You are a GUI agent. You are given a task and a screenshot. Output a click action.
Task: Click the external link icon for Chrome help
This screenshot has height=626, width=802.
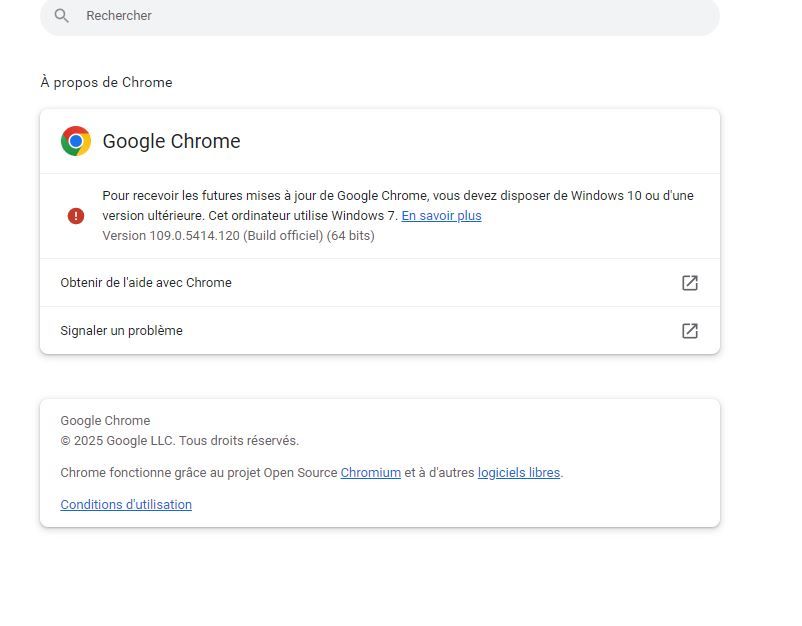coord(689,283)
